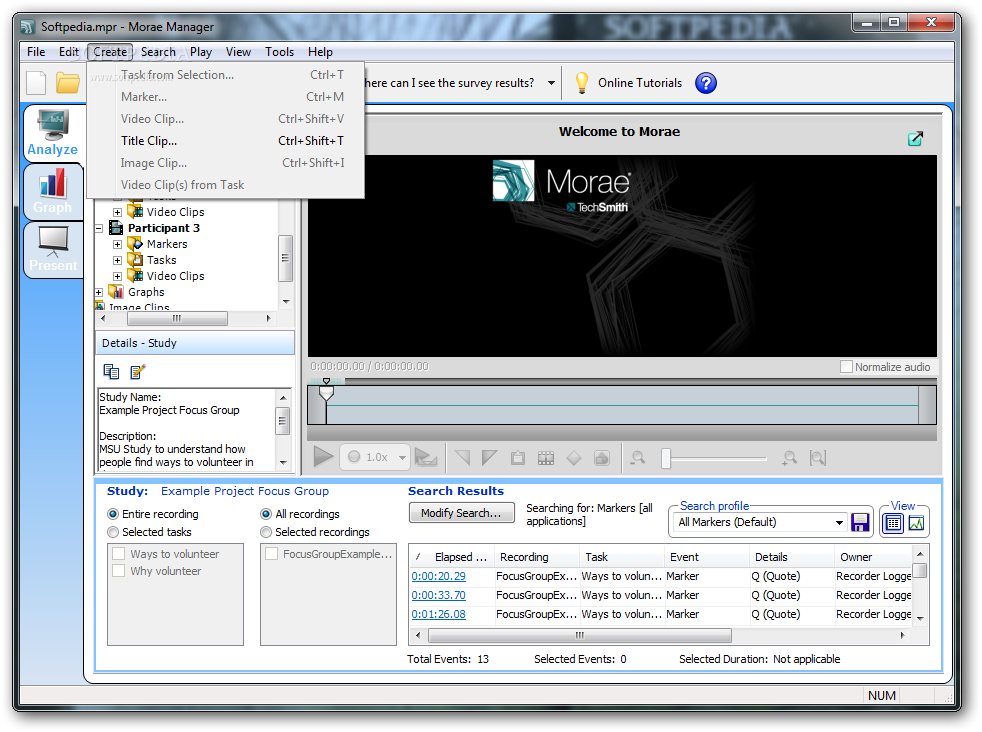982x732 pixels.
Task: Click the timeline zoom slider handle
Action: point(666,458)
